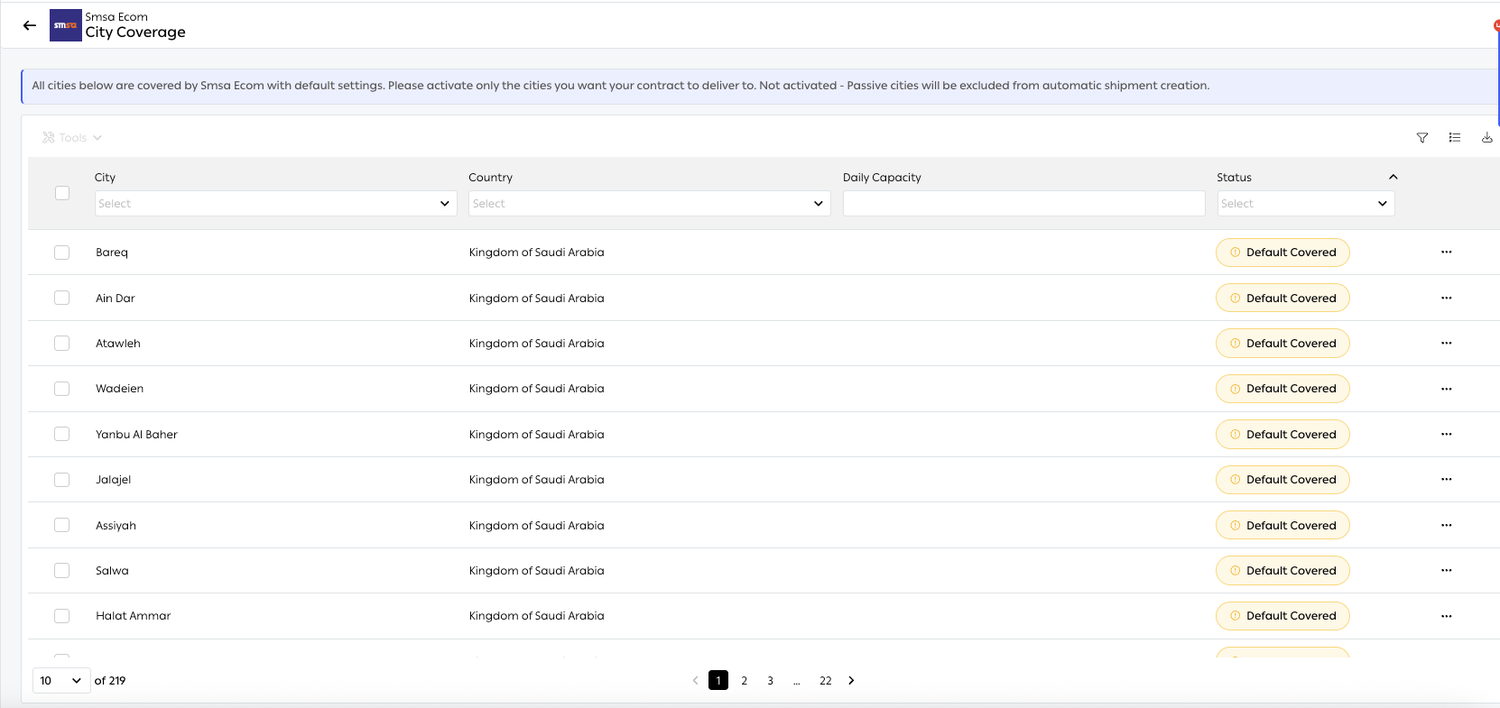Go to page 3 of the table
This screenshot has height=708, width=1500.
[770, 680]
